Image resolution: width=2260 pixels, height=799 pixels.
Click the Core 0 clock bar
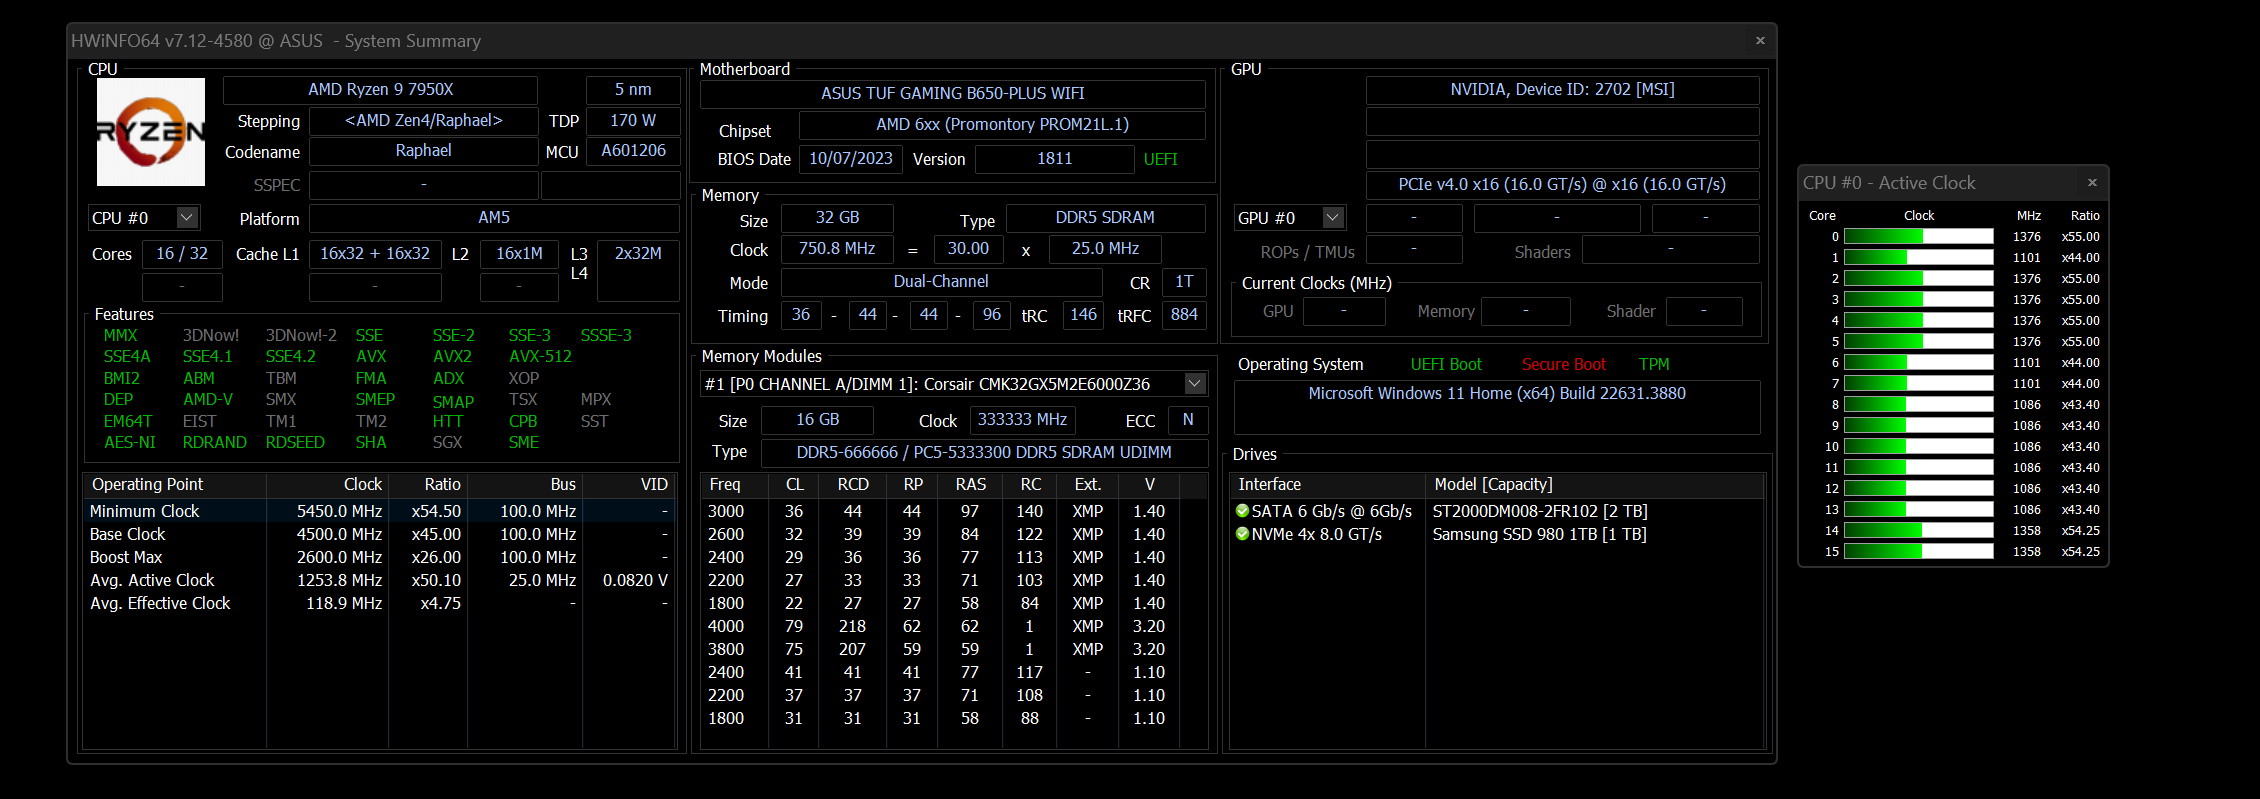[x=1918, y=237]
